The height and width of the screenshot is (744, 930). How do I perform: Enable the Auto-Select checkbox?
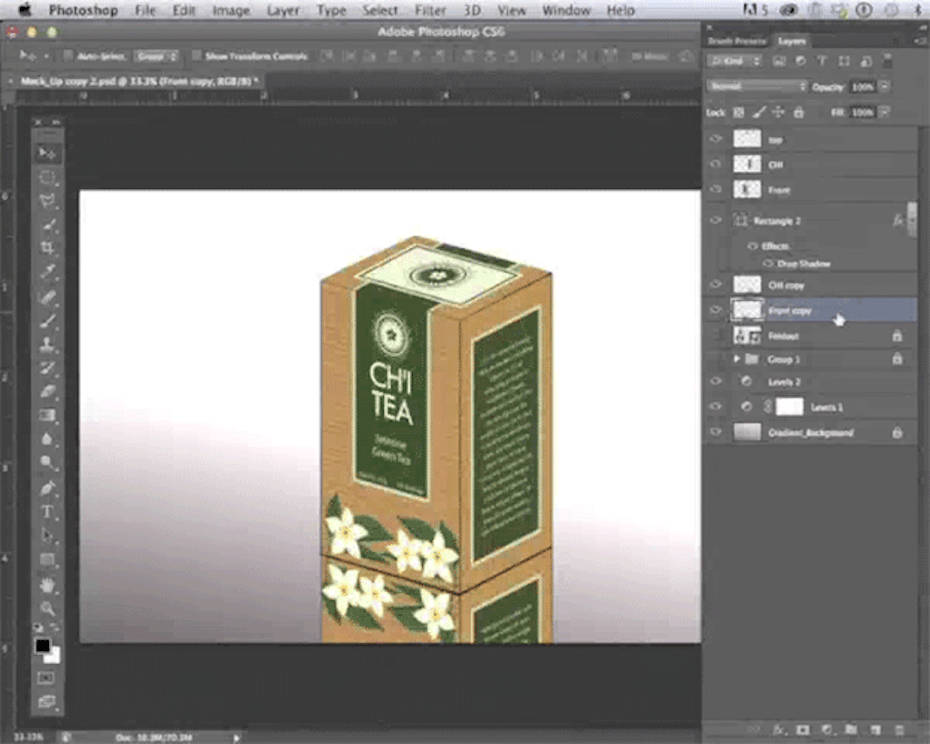point(68,56)
